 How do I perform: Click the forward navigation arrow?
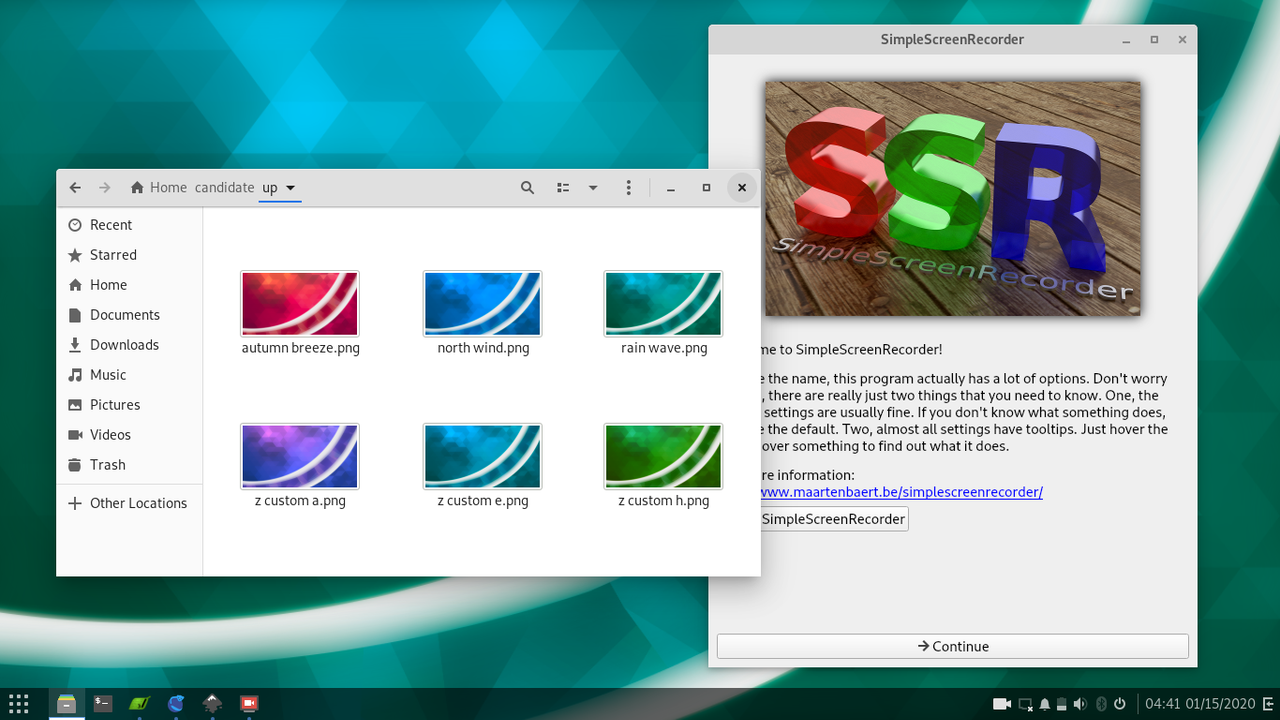(x=104, y=188)
